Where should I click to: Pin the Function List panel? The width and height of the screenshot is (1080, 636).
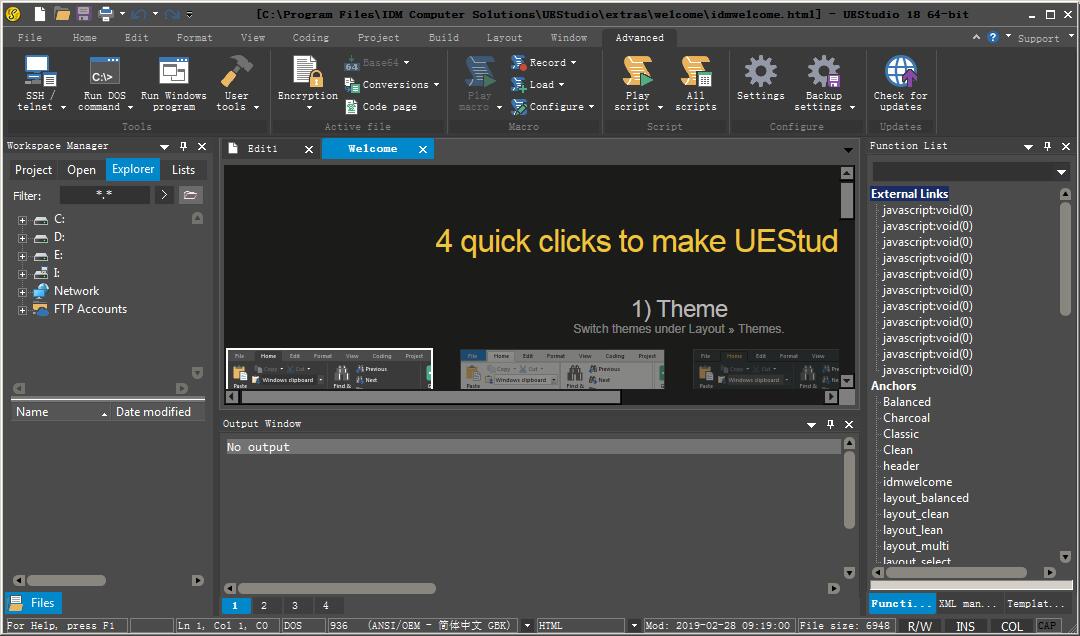[x=1048, y=146]
